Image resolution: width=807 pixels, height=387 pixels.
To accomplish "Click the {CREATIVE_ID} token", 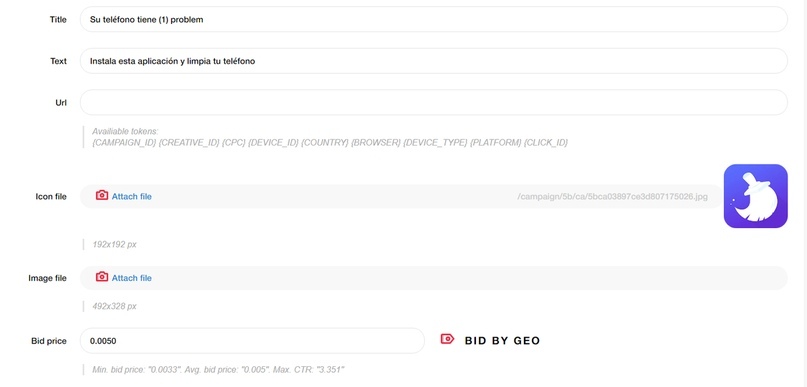I will (x=189, y=143).
